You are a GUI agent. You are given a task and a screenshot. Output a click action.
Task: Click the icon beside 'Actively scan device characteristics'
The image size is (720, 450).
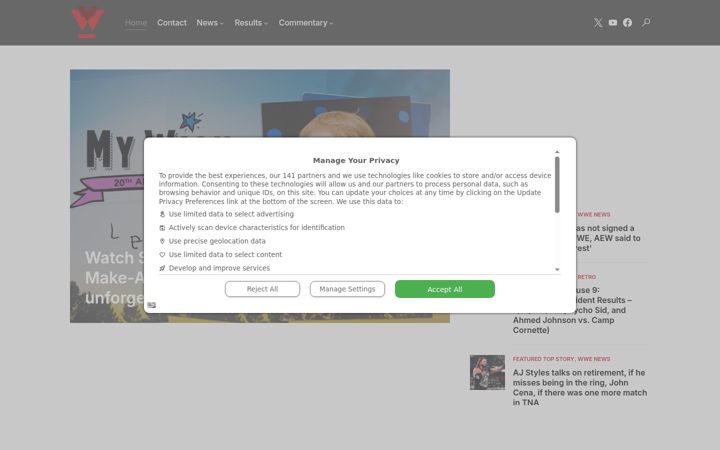point(162,228)
